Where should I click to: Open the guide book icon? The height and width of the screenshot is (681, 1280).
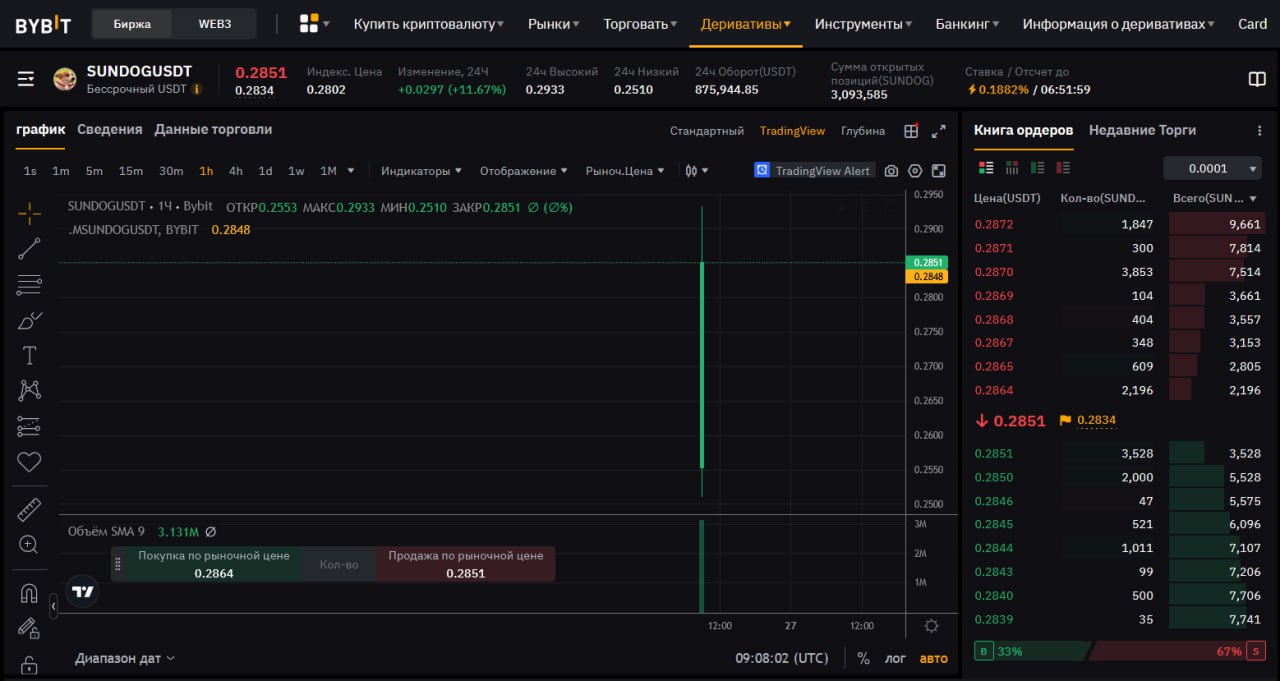1257,79
